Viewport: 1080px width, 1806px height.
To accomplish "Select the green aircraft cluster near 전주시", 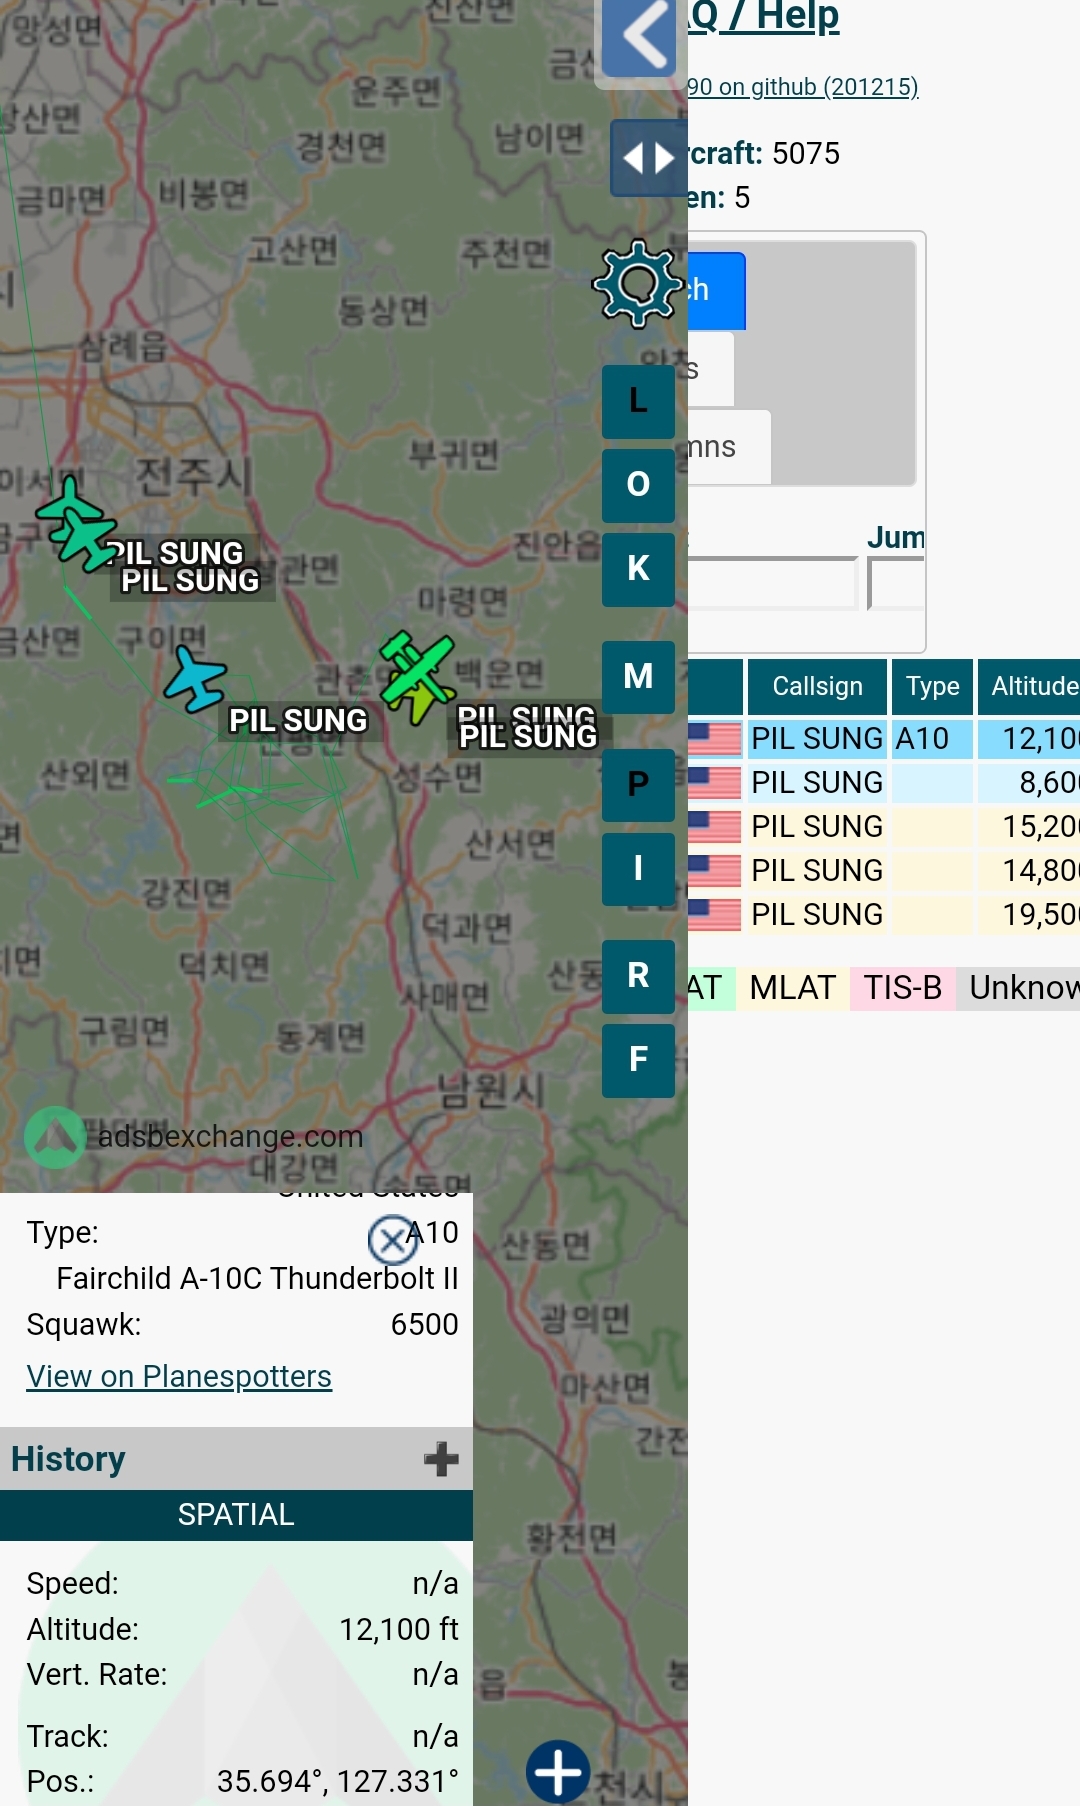I will [75, 525].
